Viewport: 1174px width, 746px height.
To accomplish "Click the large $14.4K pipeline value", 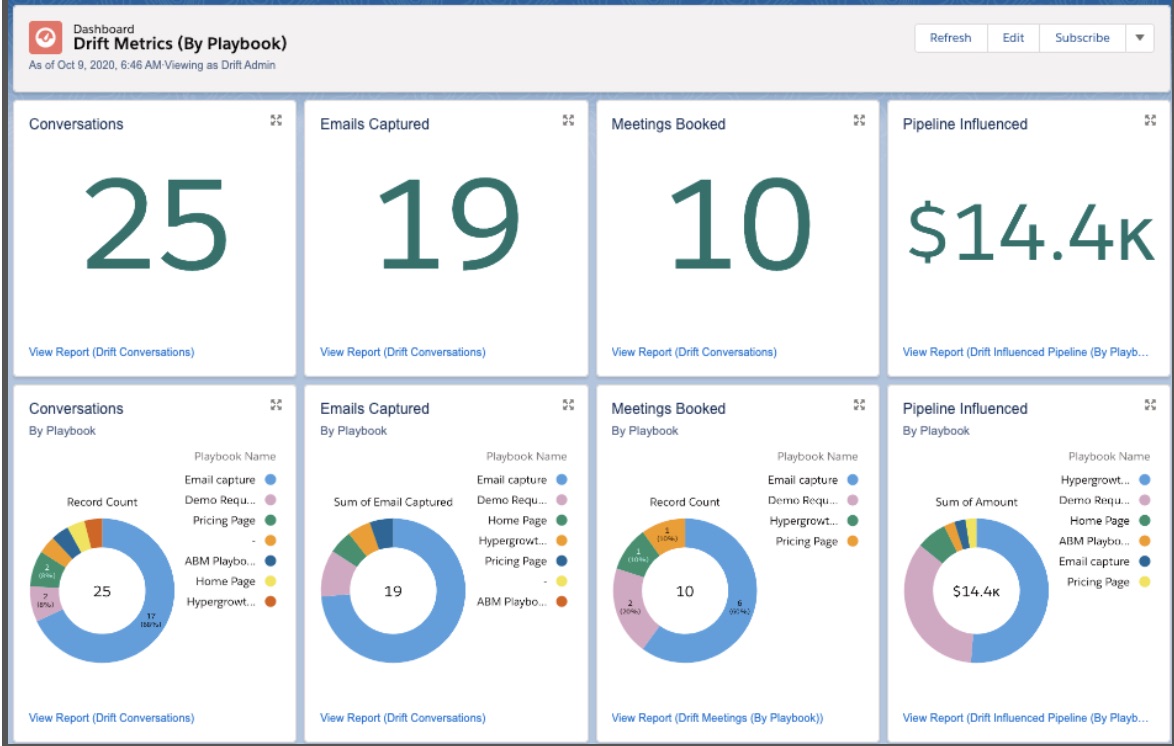I will tap(1030, 231).
